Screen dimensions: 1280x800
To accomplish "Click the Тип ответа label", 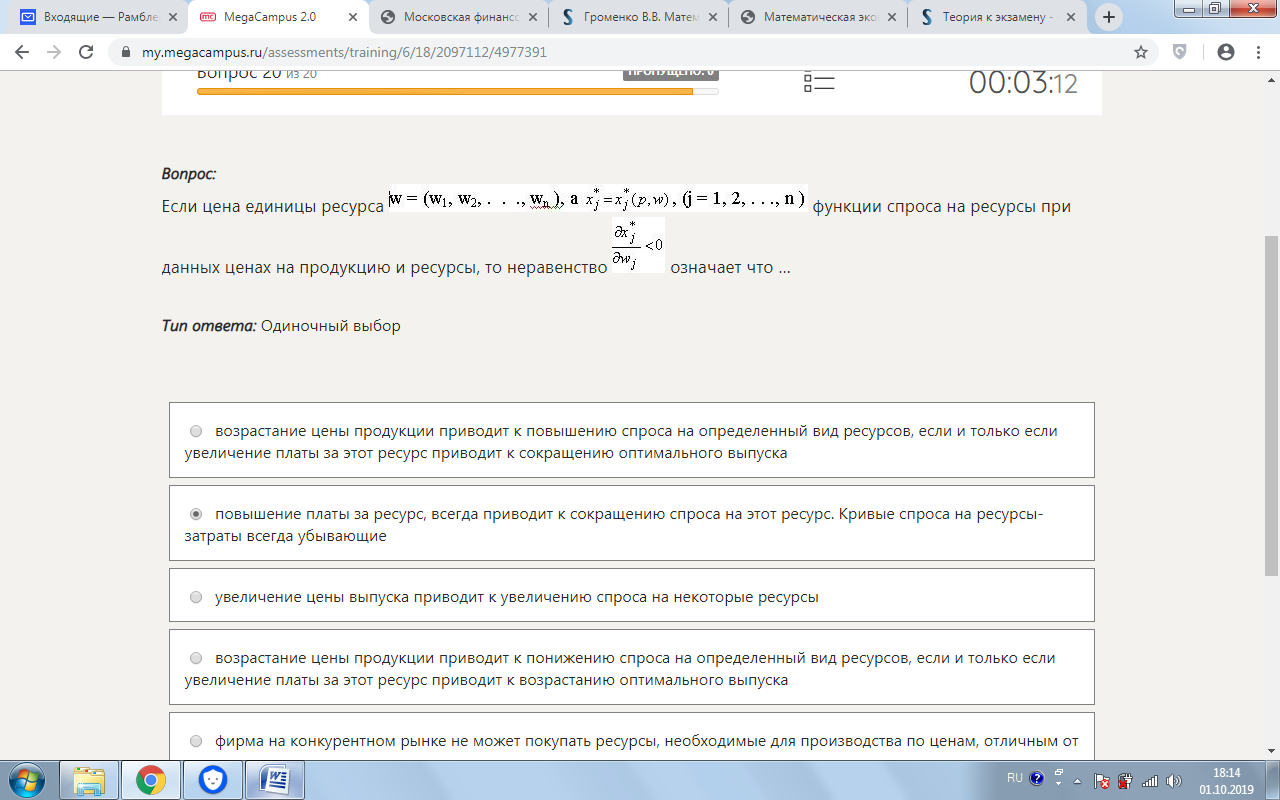I will coord(209,326).
